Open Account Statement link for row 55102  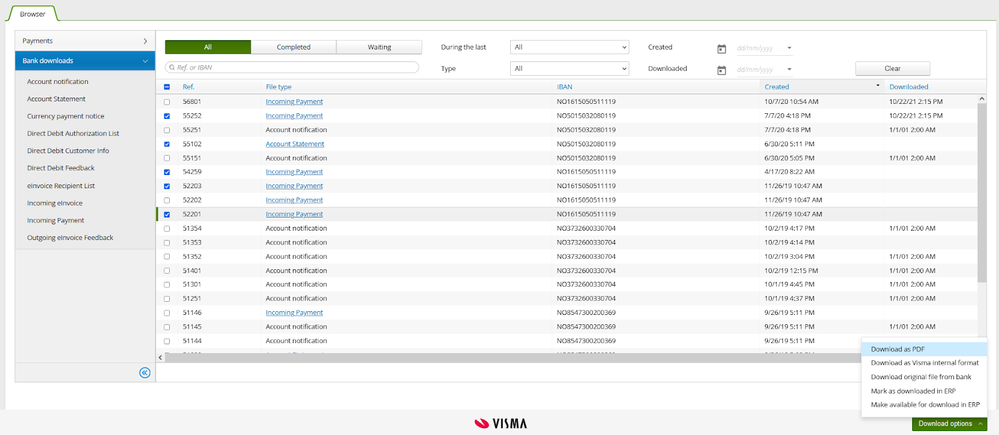(x=294, y=144)
